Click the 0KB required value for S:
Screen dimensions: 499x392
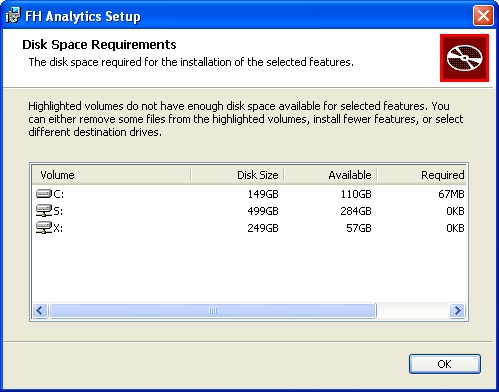coord(455,211)
